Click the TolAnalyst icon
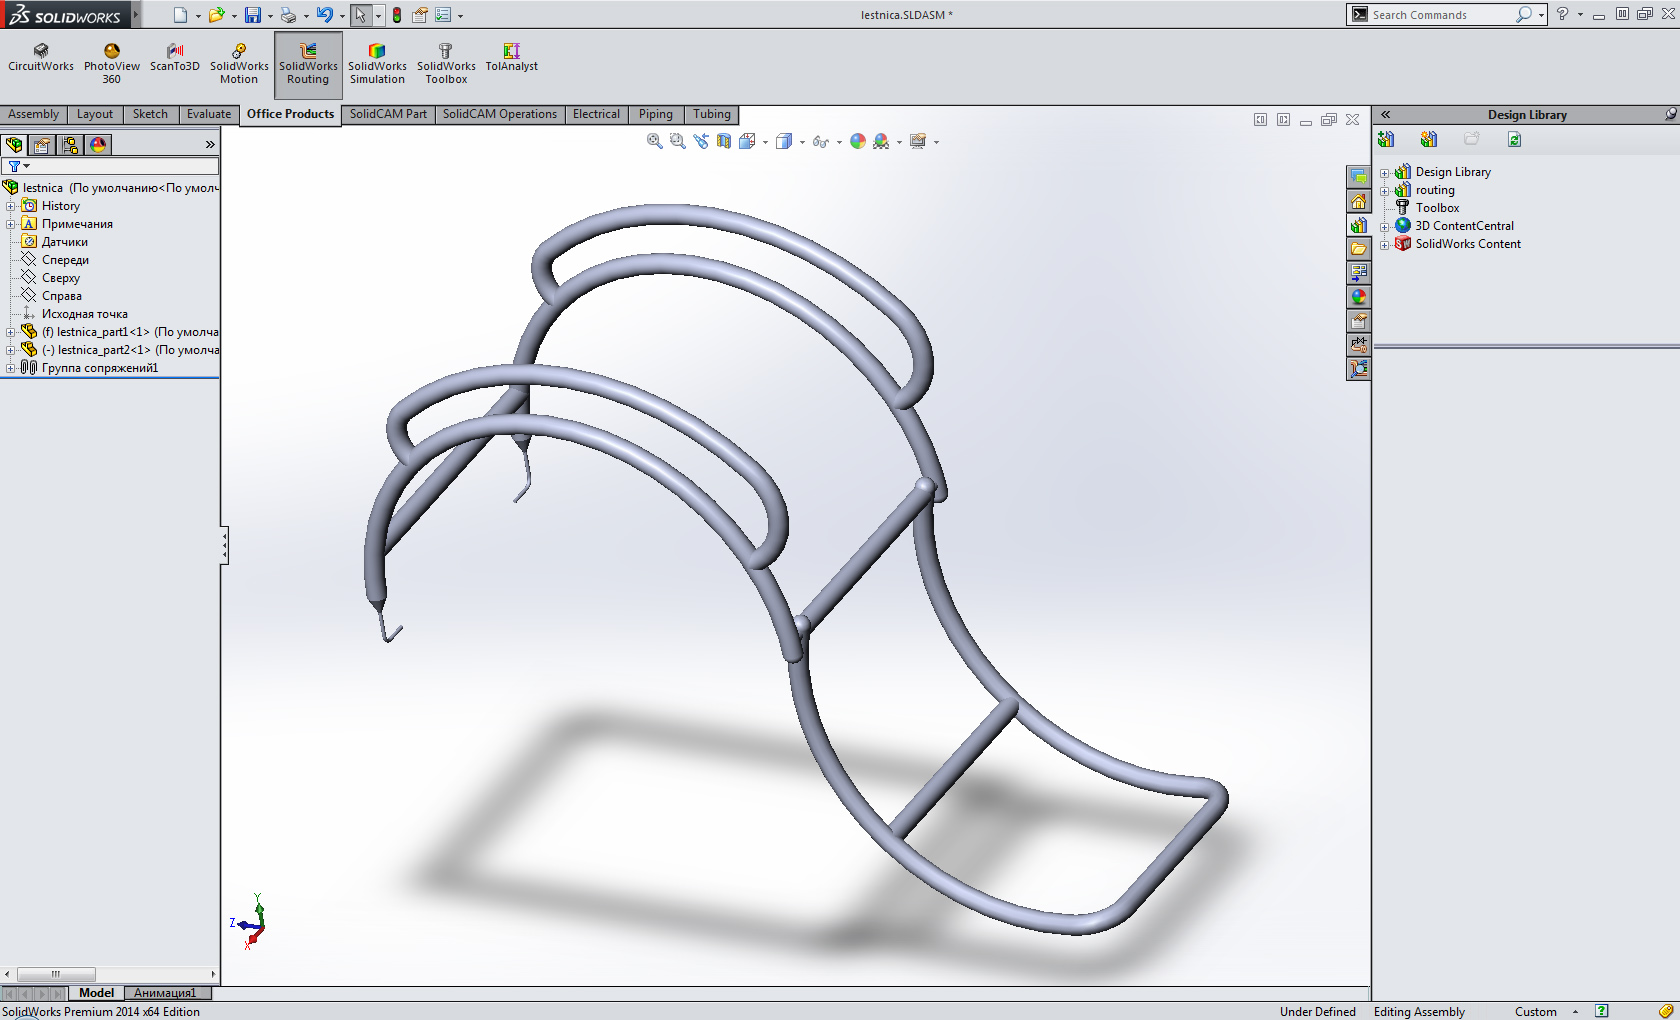This screenshot has width=1680, height=1020. point(511,59)
